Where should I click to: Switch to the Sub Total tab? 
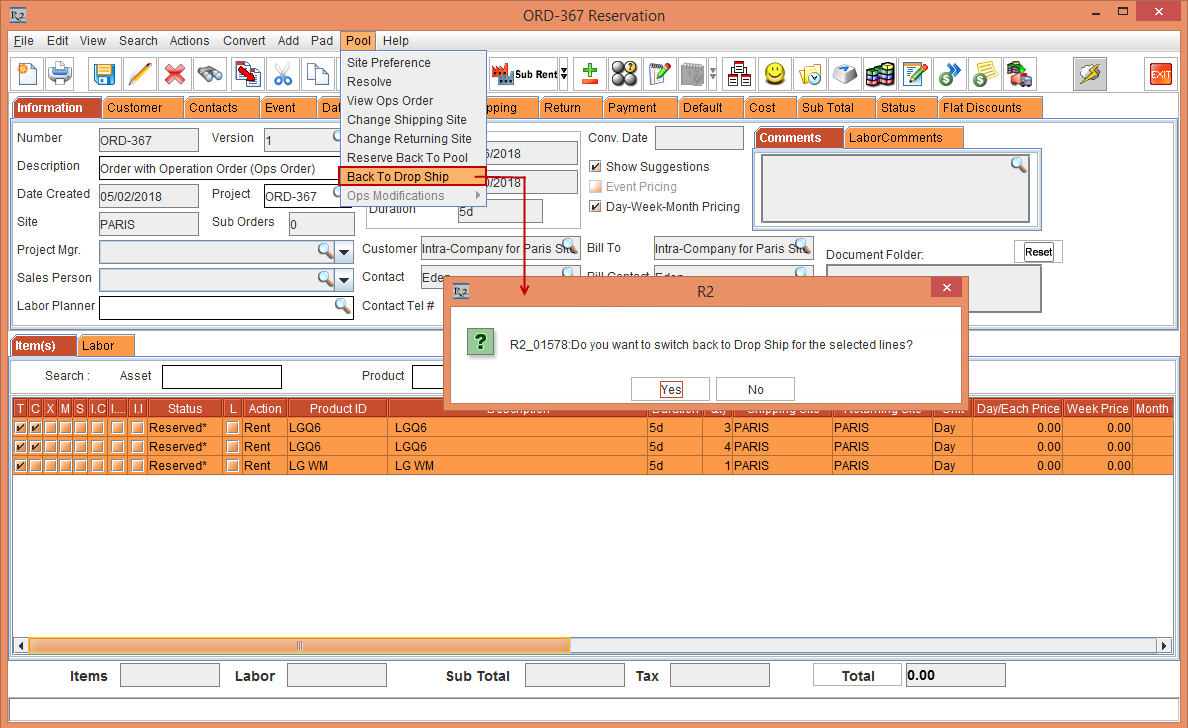827,108
